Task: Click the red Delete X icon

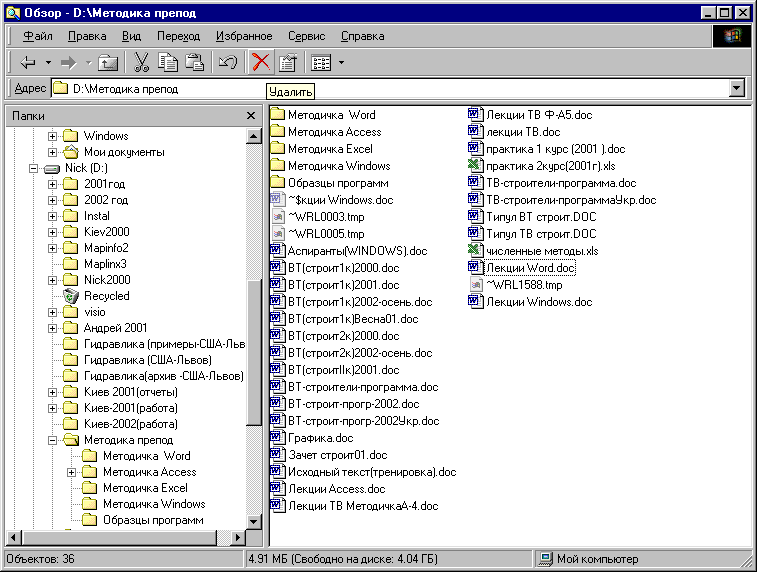Action: [261, 62]
